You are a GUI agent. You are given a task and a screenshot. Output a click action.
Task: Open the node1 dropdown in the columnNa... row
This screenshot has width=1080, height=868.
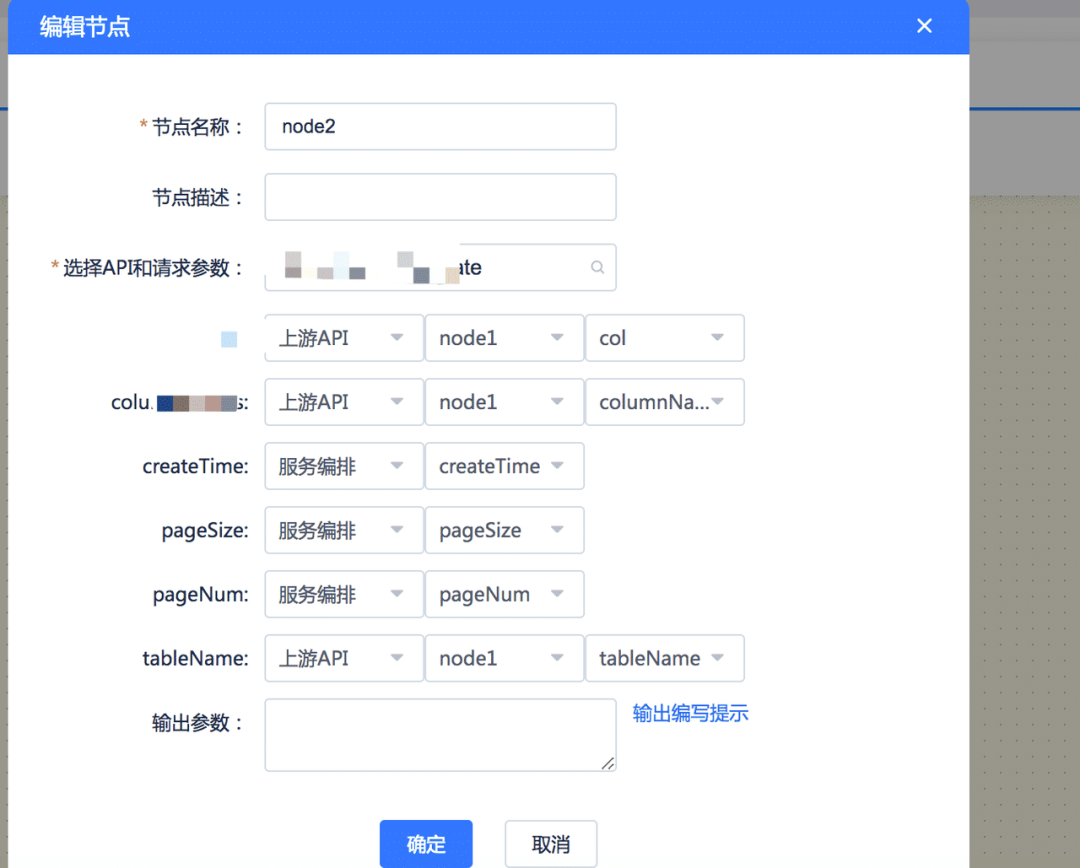pos(504,402)
